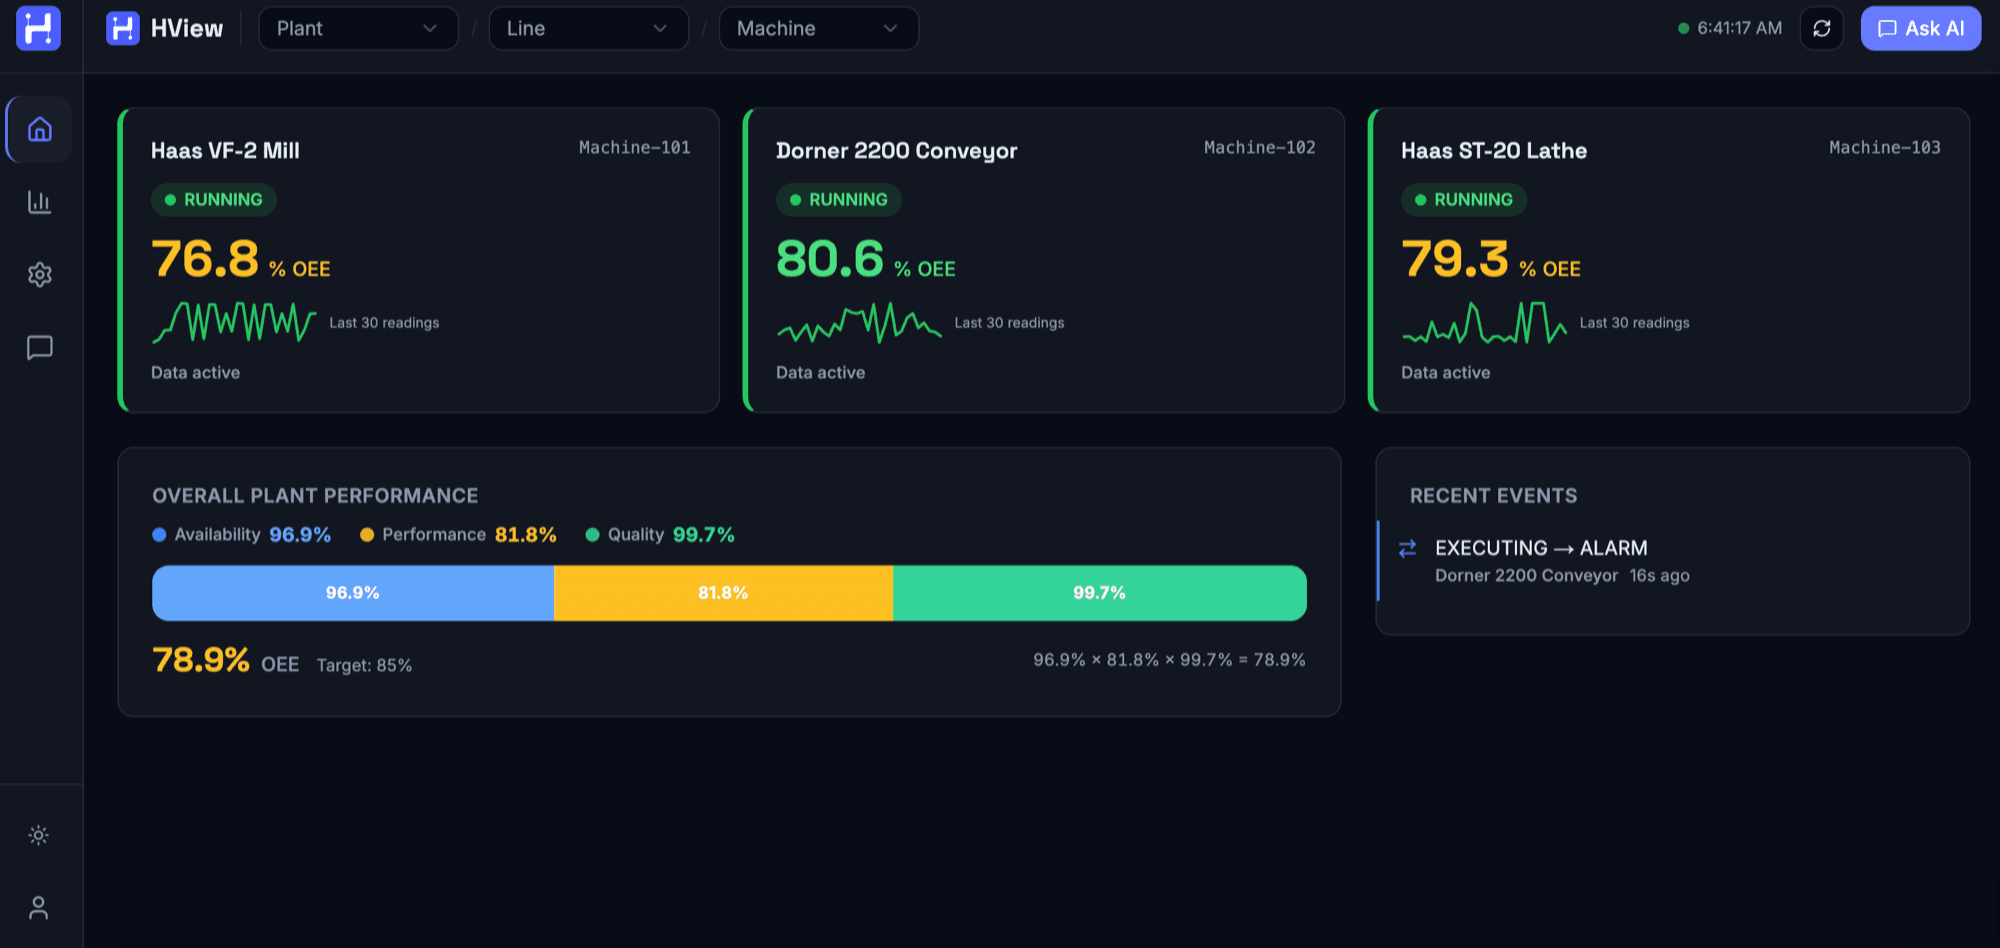This screenshot has width=2000, height=948.
Task: Click the green live status dot beside clock
Action: (x=1683, y=28)
